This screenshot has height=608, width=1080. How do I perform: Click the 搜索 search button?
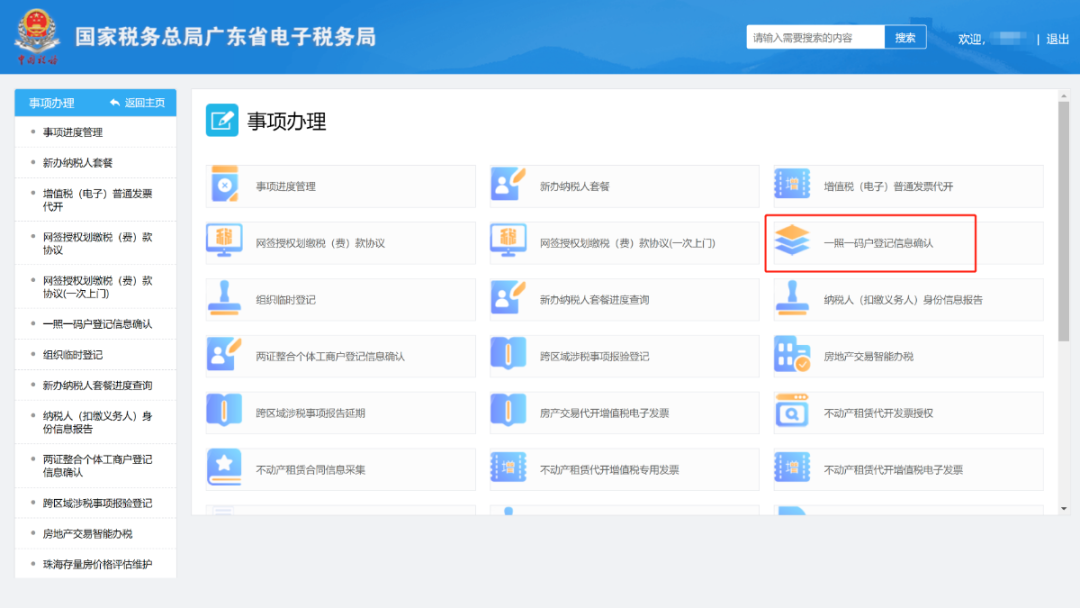[905, 37]
